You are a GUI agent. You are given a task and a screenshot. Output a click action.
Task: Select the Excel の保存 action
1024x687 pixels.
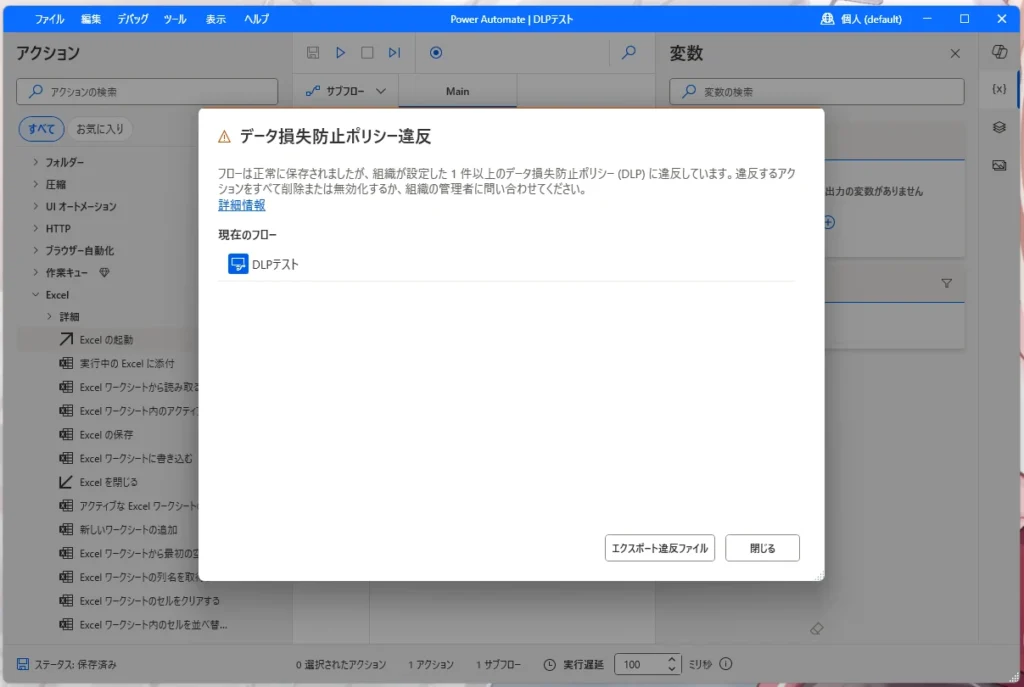(106, 434)
